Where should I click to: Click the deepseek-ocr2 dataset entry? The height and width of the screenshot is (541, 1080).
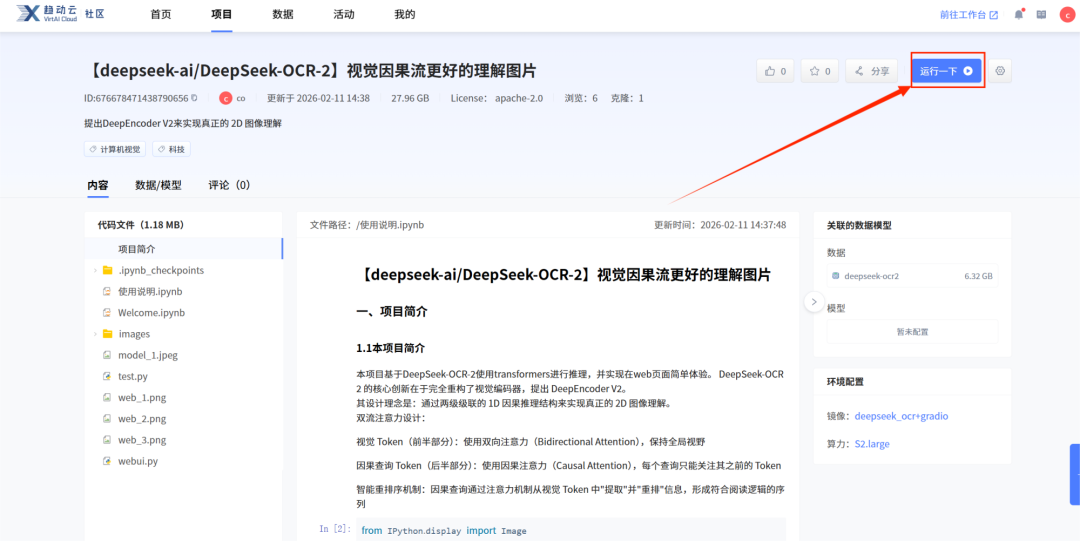912,276
